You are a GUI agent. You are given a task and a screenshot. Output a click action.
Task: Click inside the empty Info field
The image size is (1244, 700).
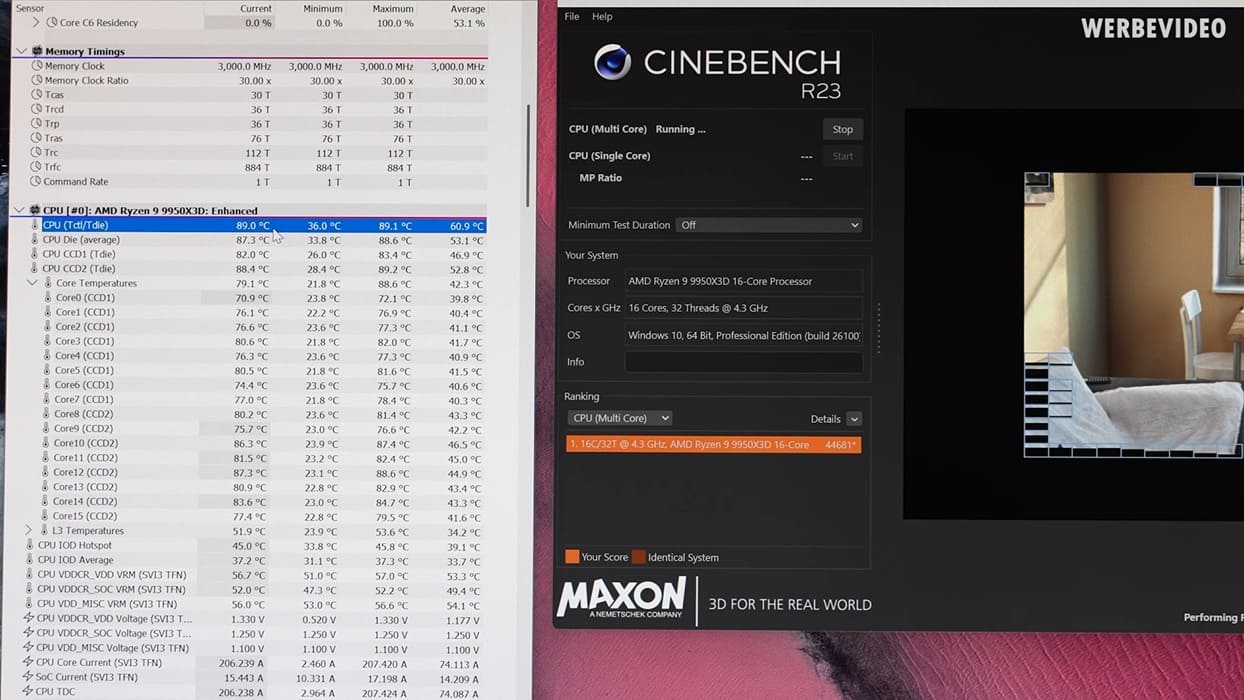(744, 362)
